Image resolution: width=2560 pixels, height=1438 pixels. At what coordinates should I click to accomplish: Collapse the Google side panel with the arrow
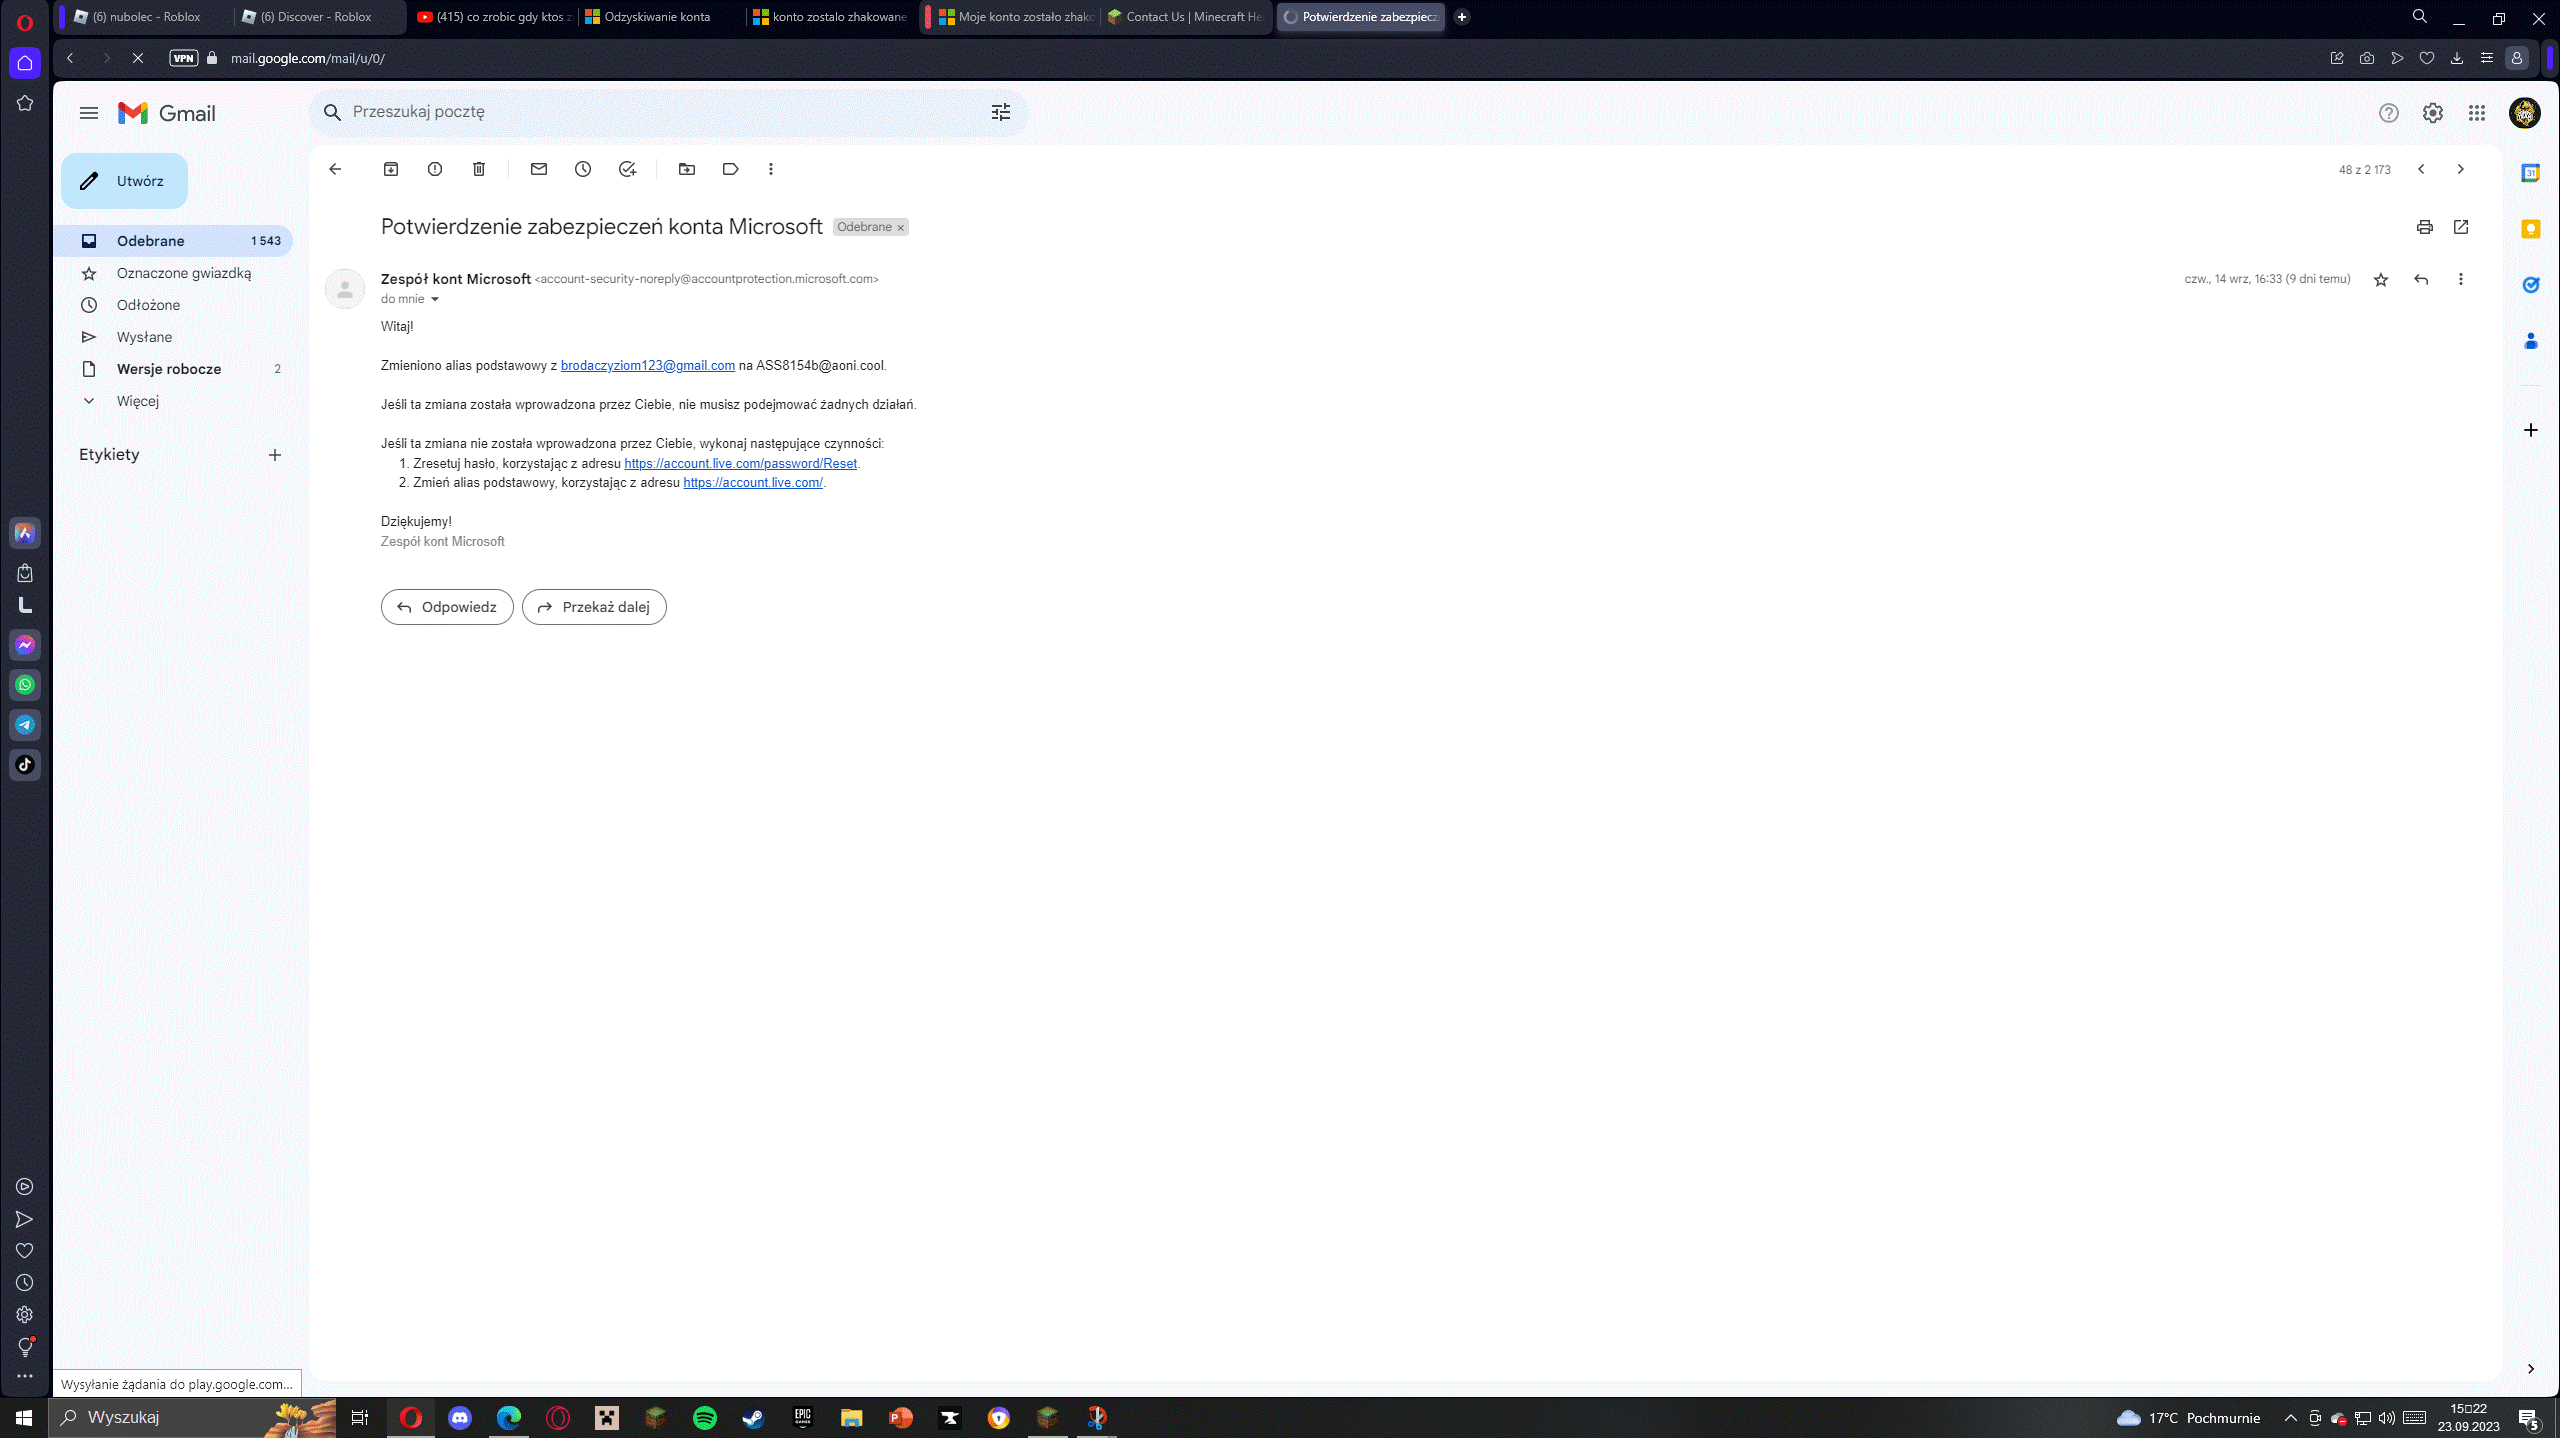(2531, 1369)
